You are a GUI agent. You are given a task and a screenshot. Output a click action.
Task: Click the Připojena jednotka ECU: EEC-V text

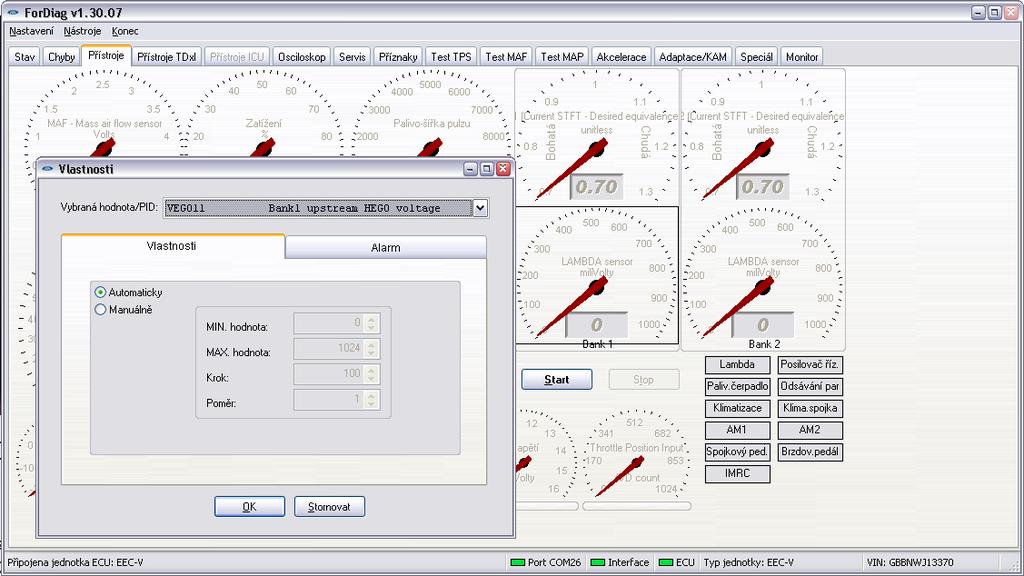point(76,562)
